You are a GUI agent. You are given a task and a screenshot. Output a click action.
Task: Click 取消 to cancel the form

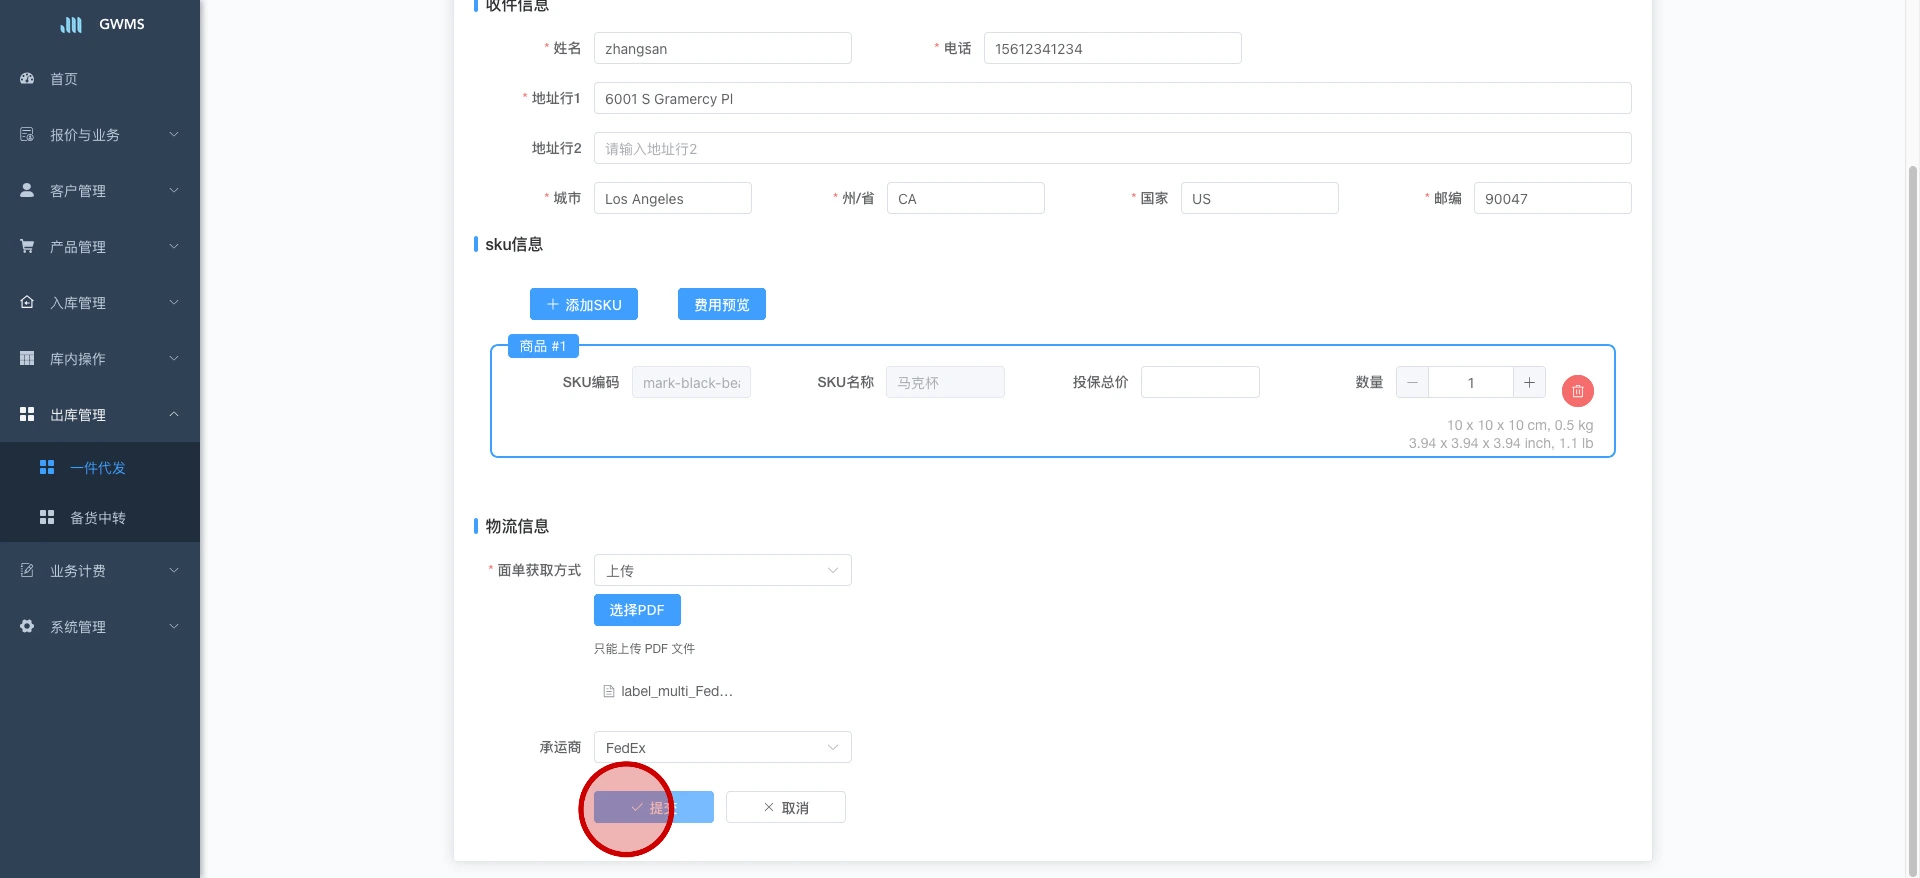[x=785, y=808]
